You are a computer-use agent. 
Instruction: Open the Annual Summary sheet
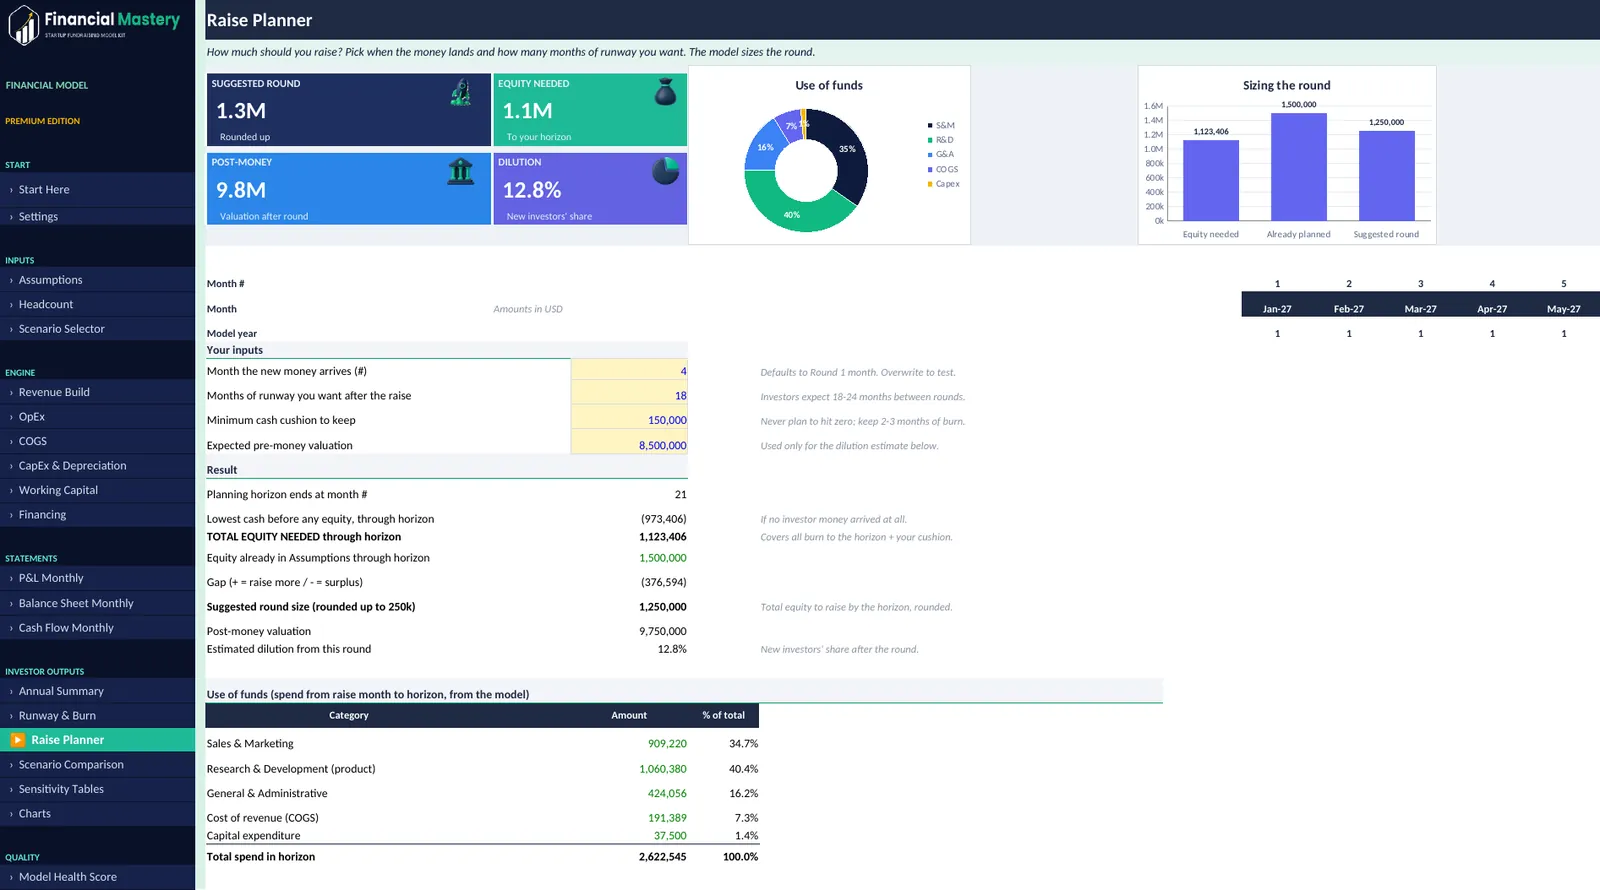[x=97, y=691]
